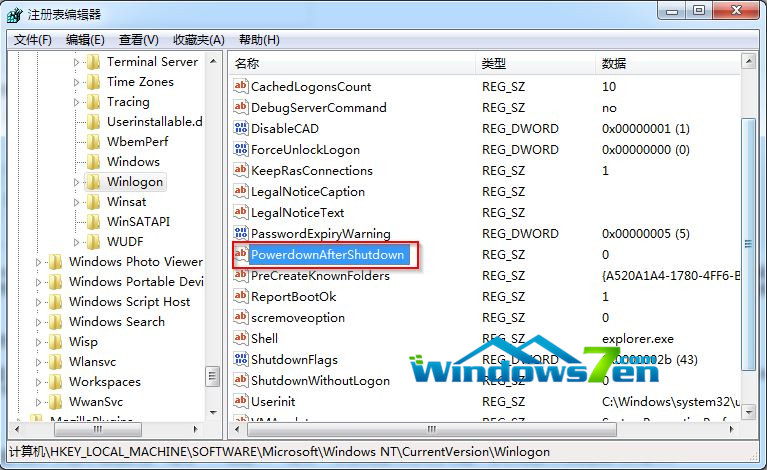Select the WinSATAPI key
The image size is (767, 470).
[x=138, y=222]
